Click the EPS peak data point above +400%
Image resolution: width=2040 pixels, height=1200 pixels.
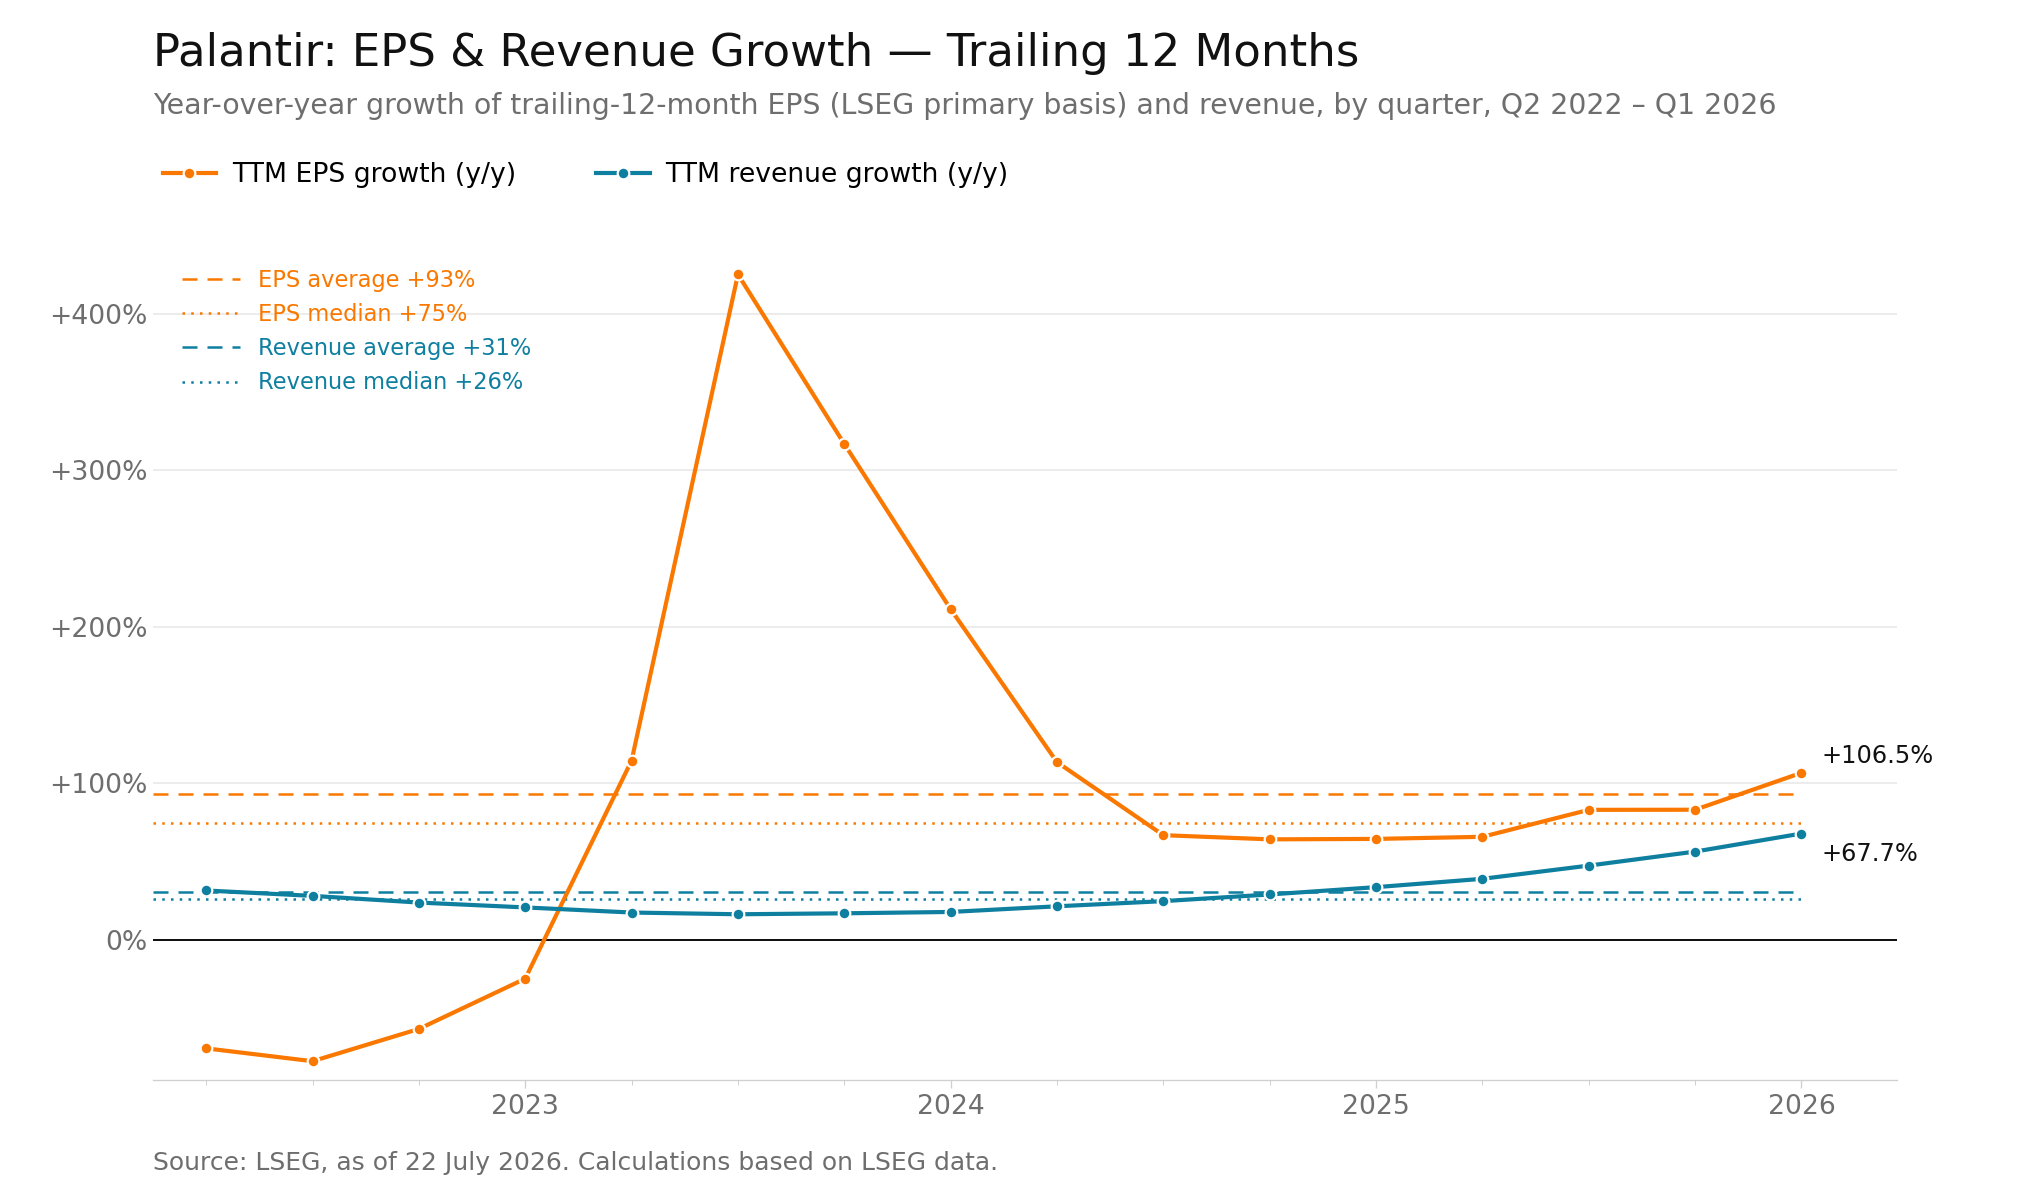[x=738, y=275]
